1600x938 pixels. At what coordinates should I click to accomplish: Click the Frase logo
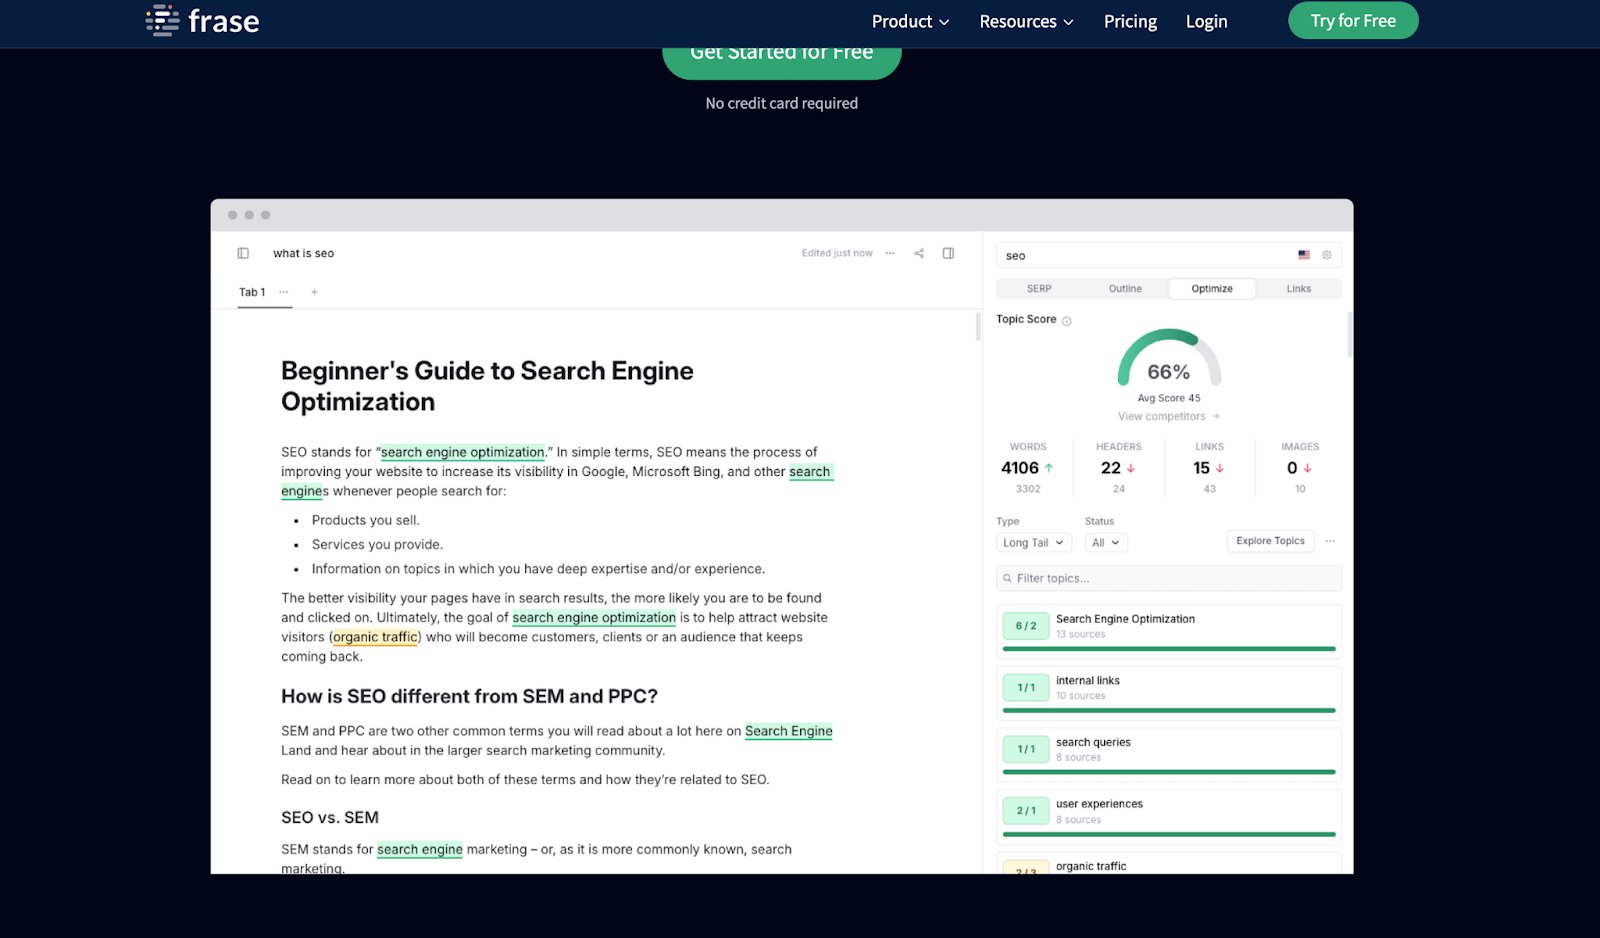pos(202,21)
